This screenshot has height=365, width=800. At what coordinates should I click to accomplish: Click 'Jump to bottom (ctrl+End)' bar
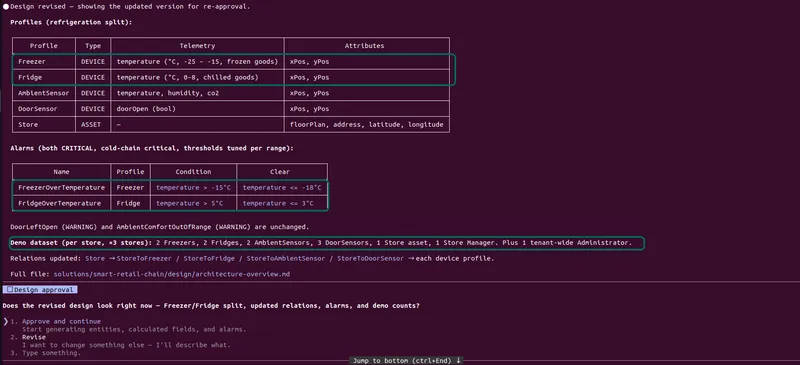point(406,360)
